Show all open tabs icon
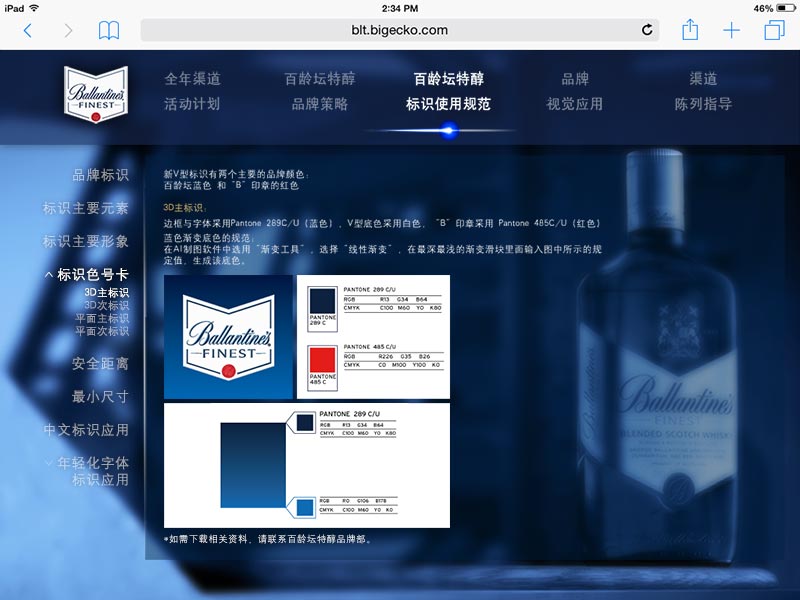Image resolution: width=800 pixels, height=600 pixels. [774, 30]
